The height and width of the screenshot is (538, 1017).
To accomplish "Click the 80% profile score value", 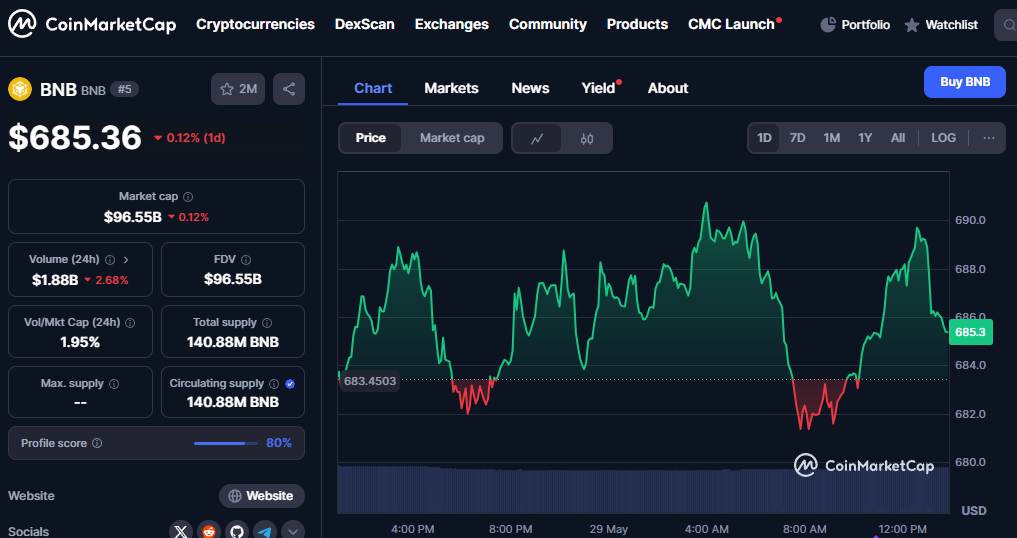I will [279, 443].
